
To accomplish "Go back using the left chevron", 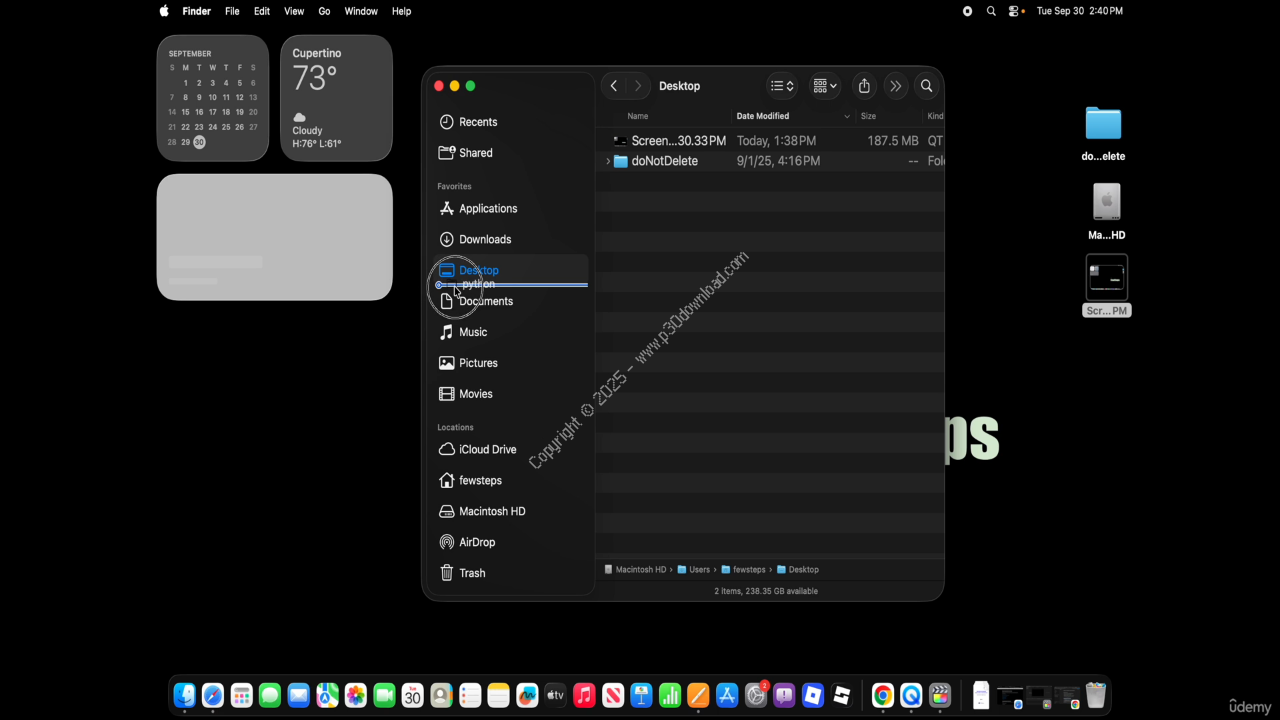I will click(x=614, y=86).
